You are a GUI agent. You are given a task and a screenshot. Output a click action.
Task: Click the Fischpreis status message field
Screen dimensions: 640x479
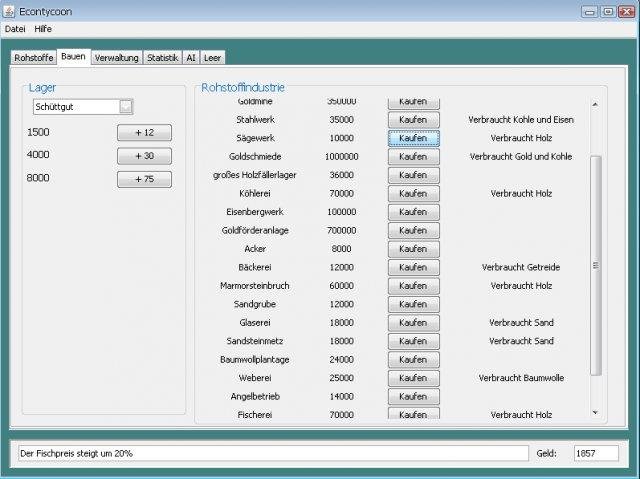[273, 453]
